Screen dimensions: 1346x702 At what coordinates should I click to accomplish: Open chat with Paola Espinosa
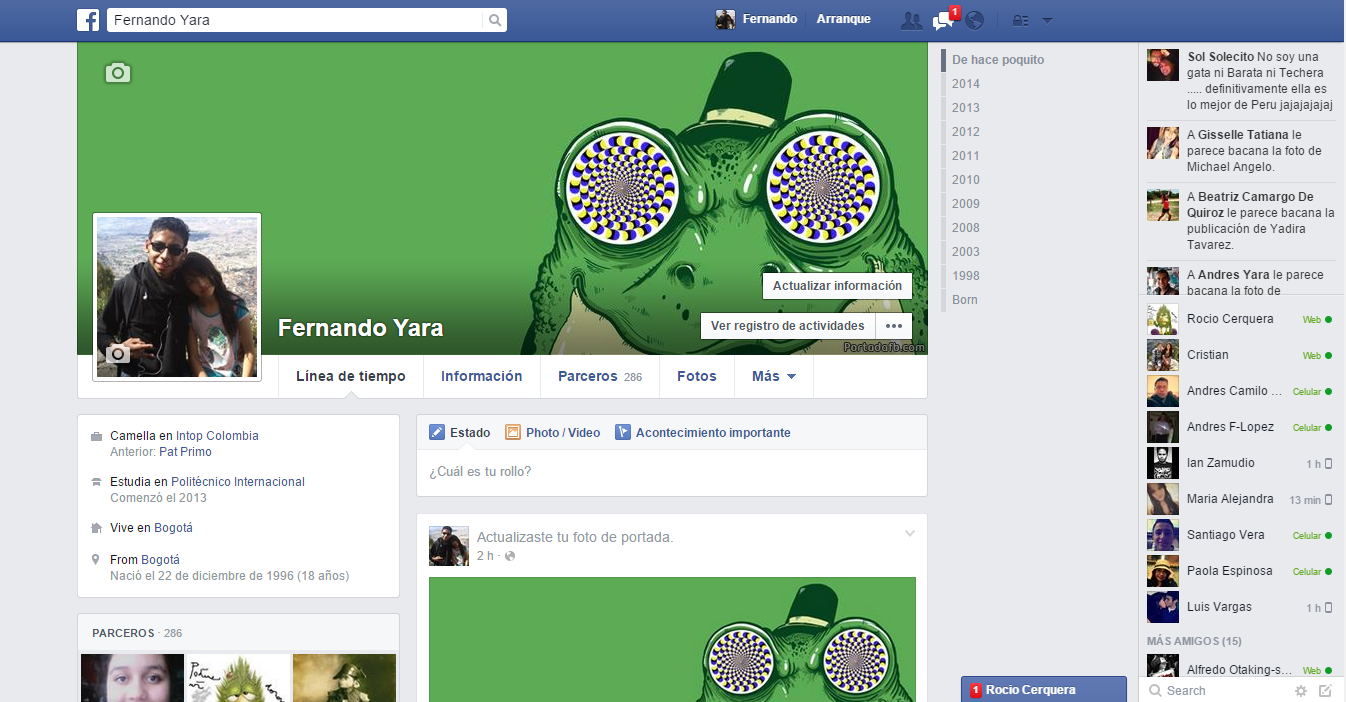click(x=1239, y=571)
